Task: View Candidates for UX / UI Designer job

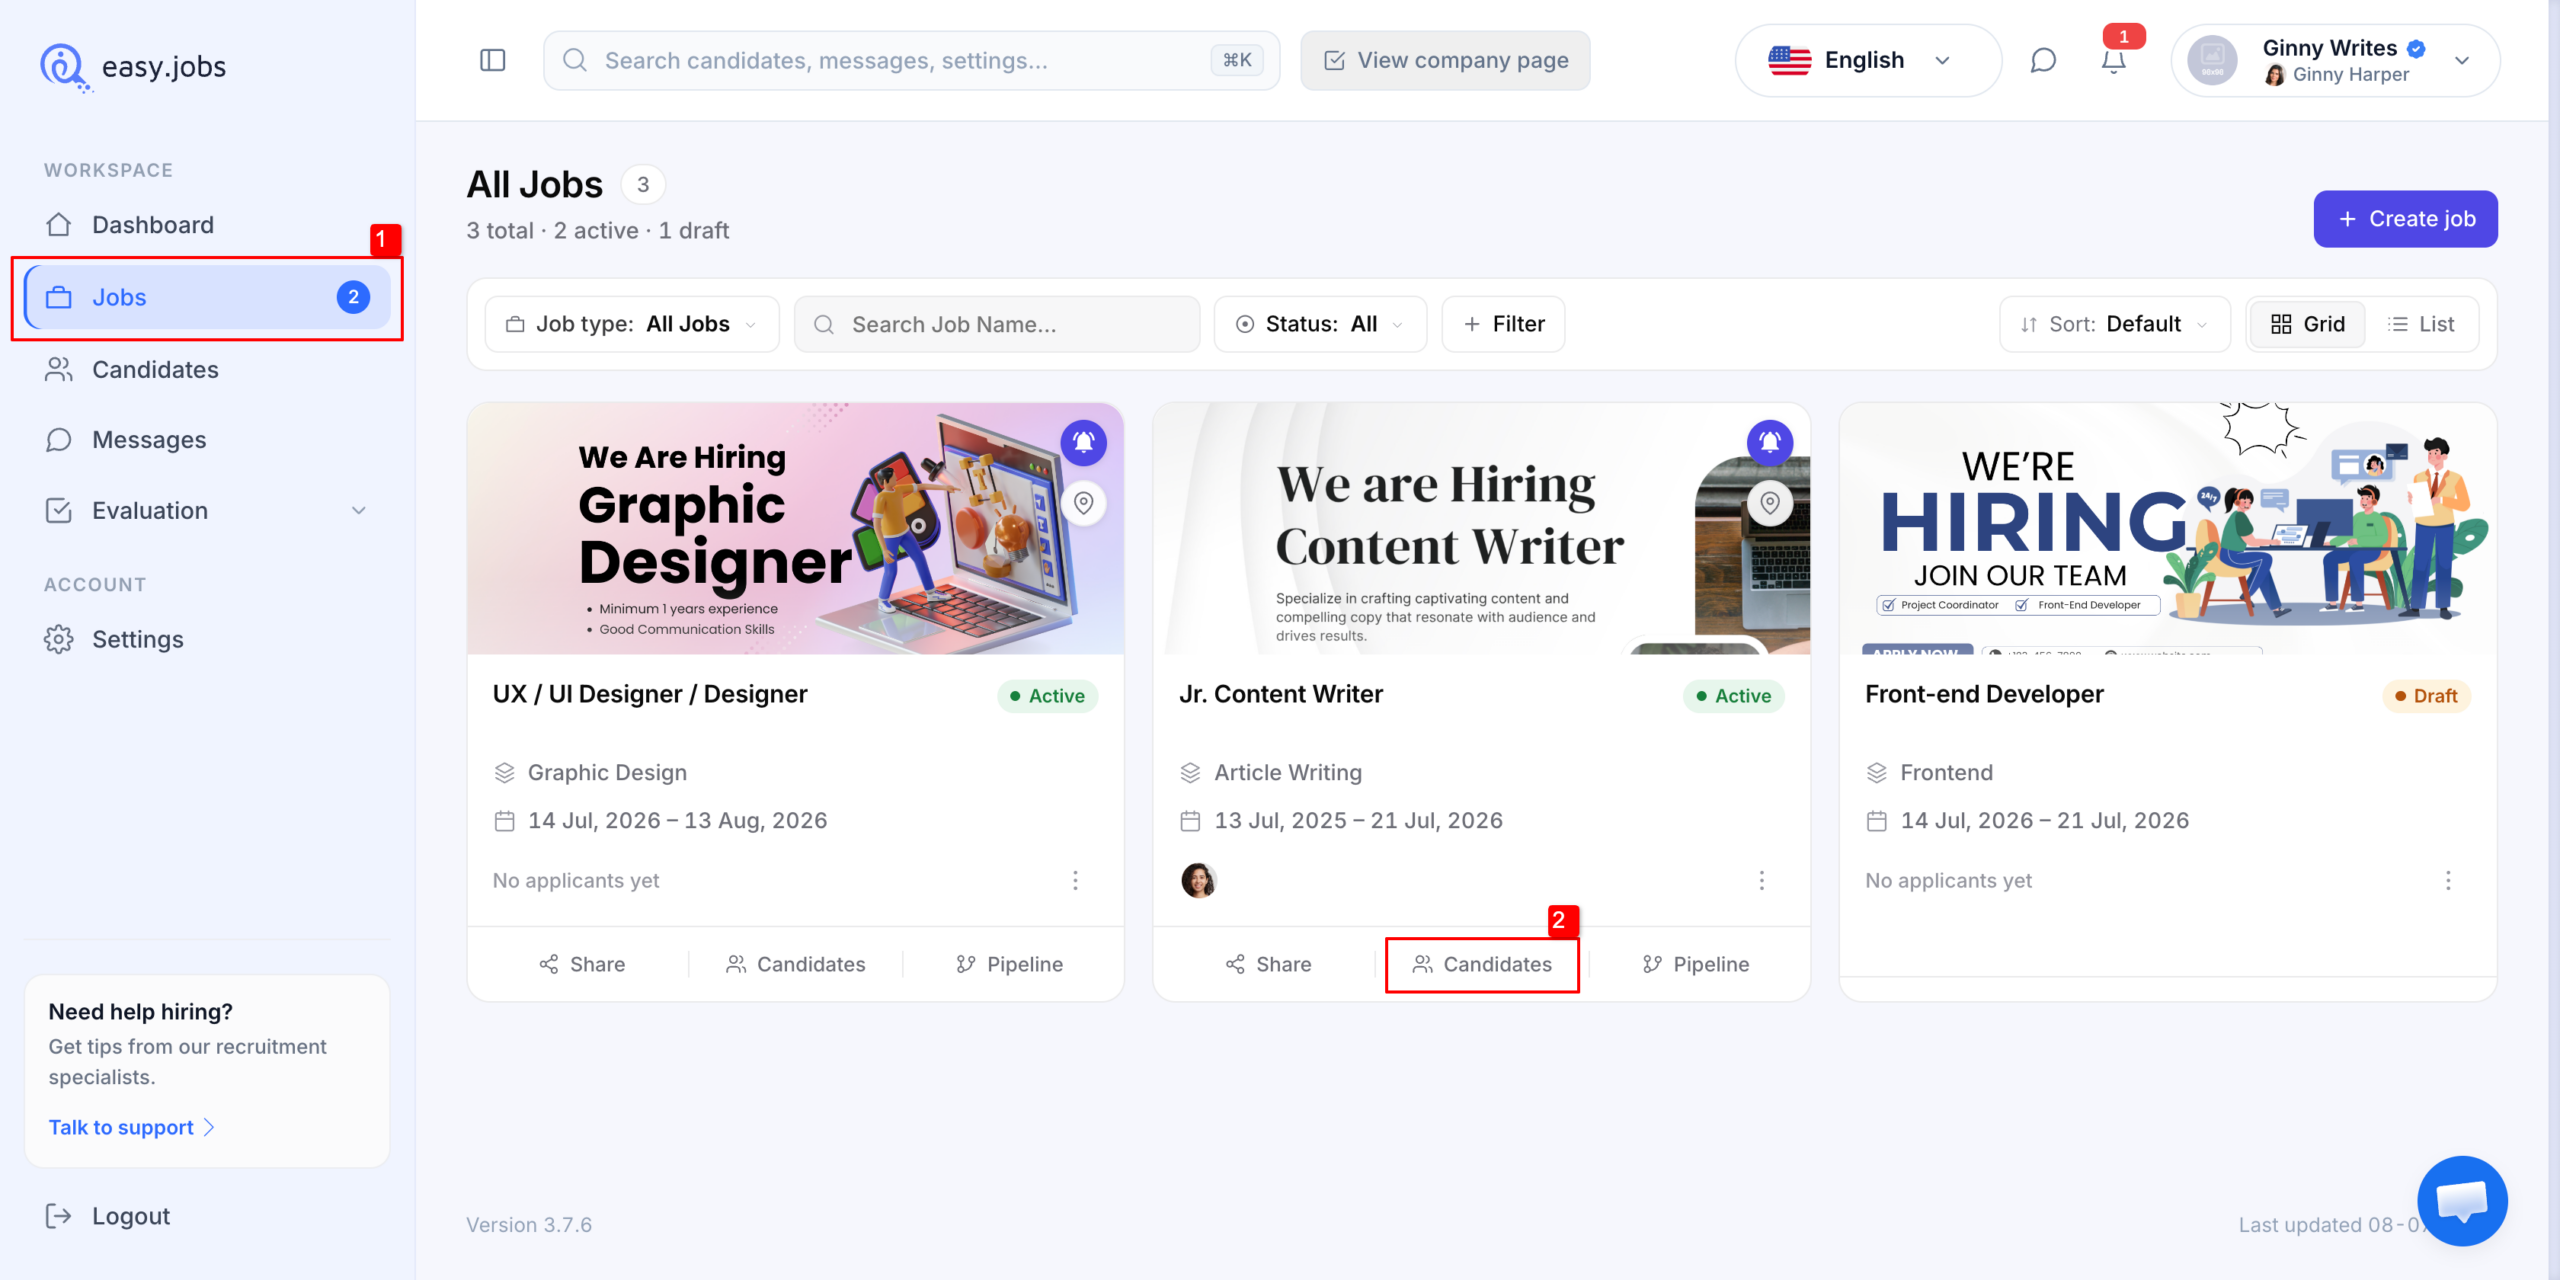Action: (796, 964)
